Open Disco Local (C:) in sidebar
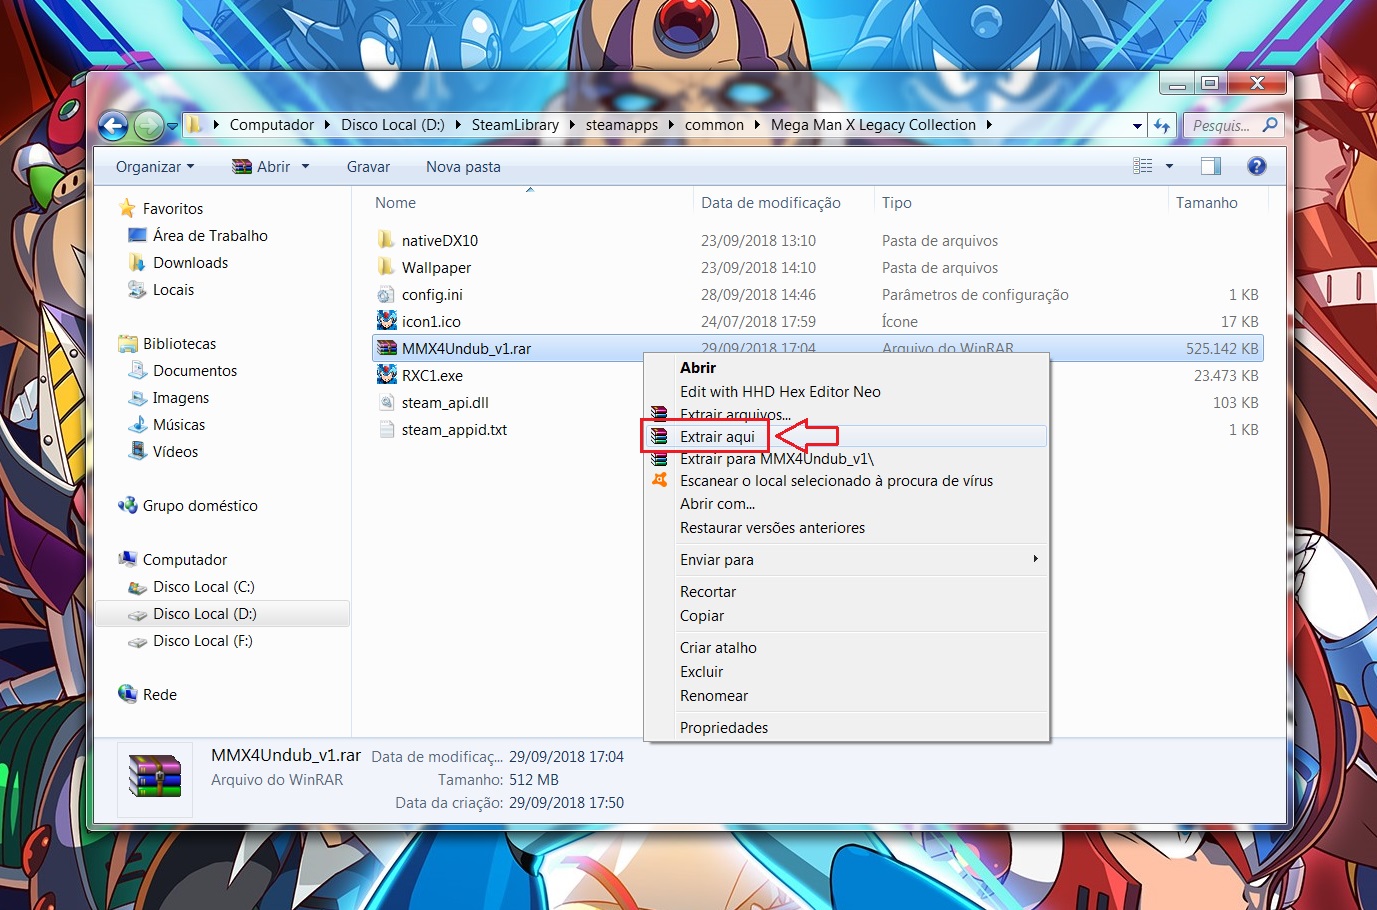 tap(204, 587)
